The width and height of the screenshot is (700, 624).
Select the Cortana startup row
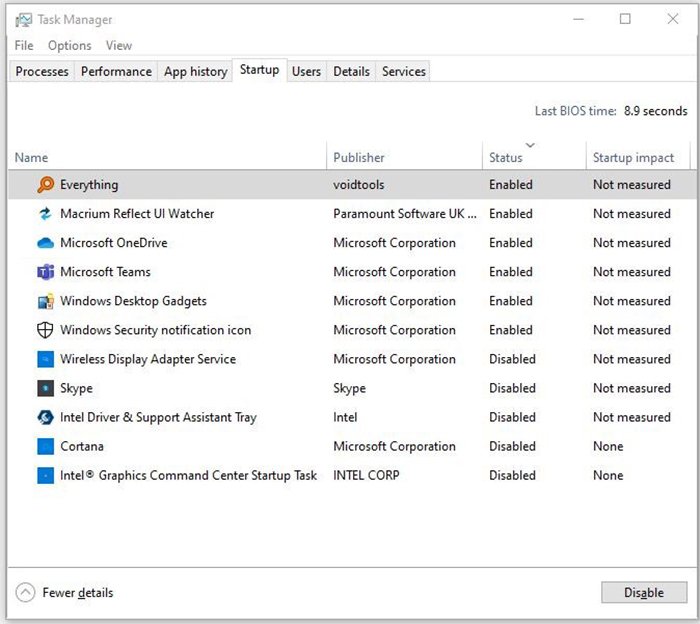click(82, 446)
